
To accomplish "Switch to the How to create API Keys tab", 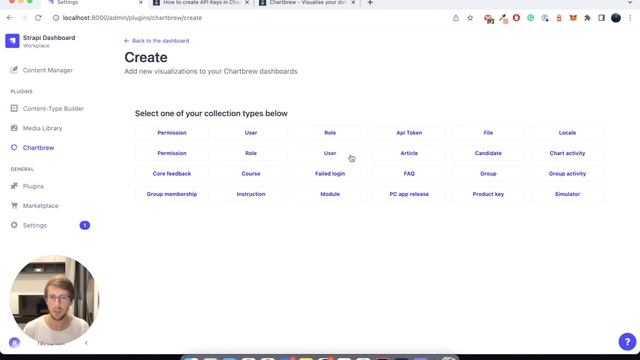I will 201,2.
